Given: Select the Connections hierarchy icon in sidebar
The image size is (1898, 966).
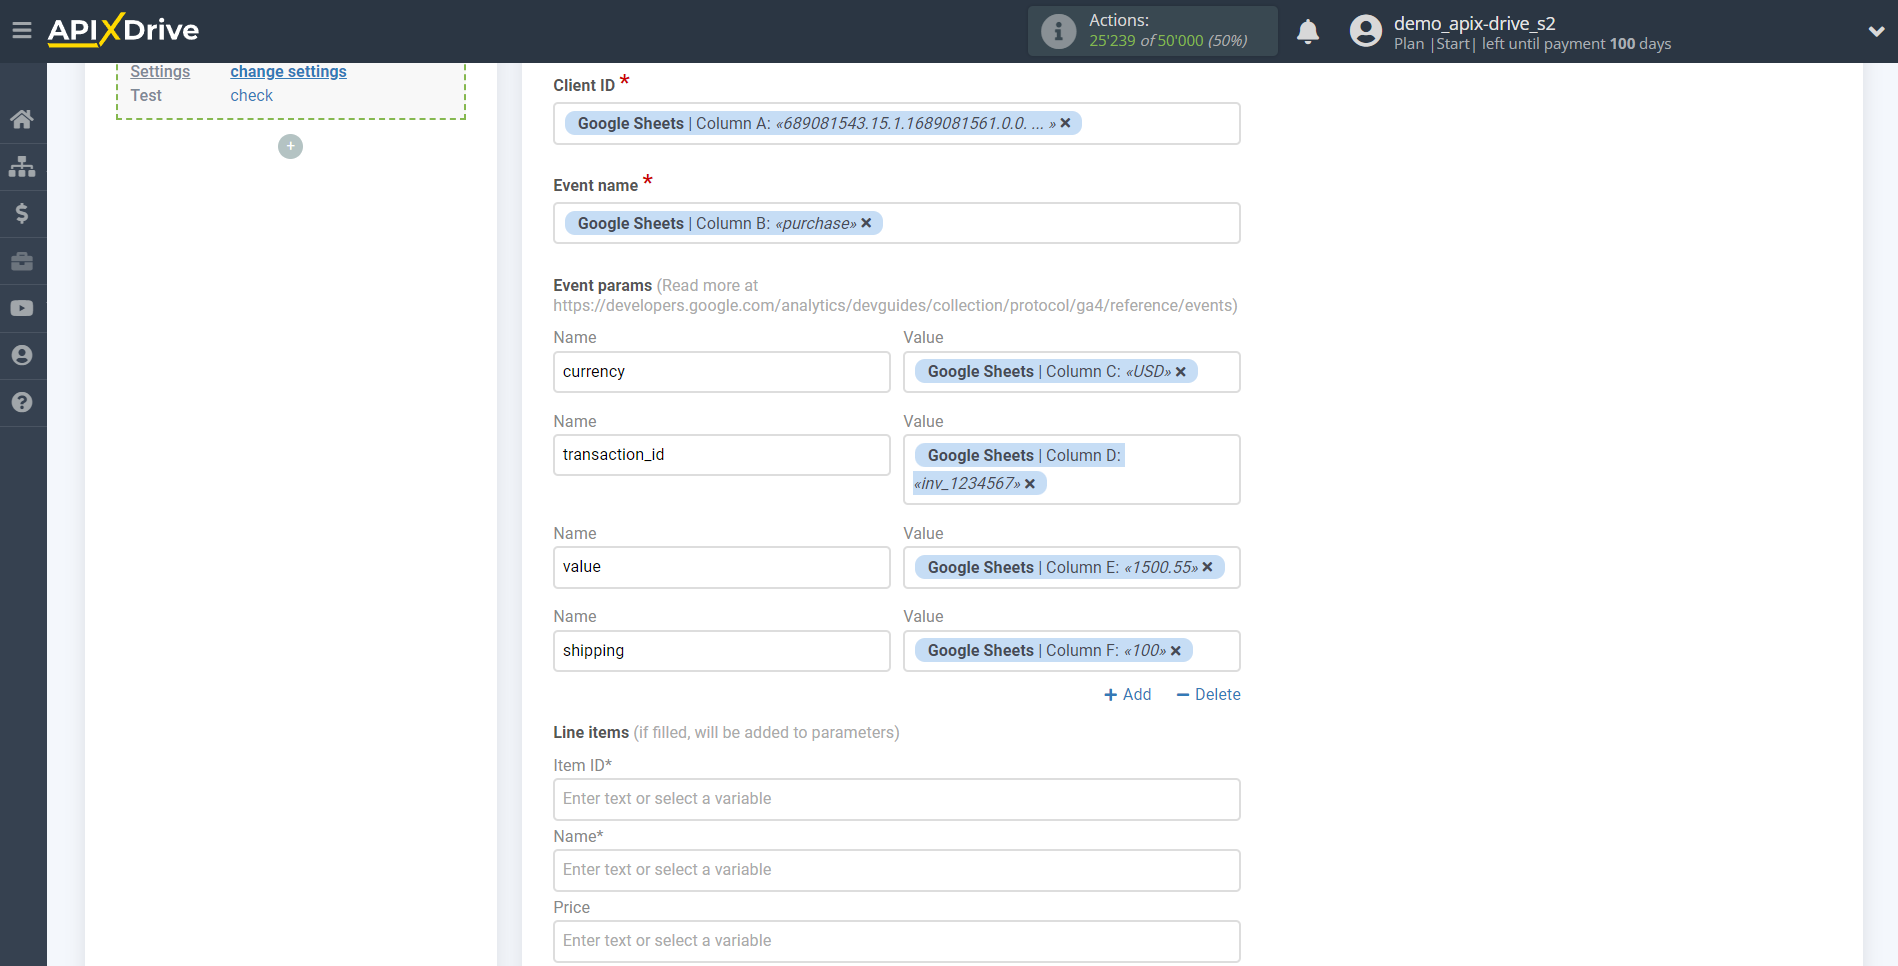Looking at the screenshot, I should click(22, 166).
